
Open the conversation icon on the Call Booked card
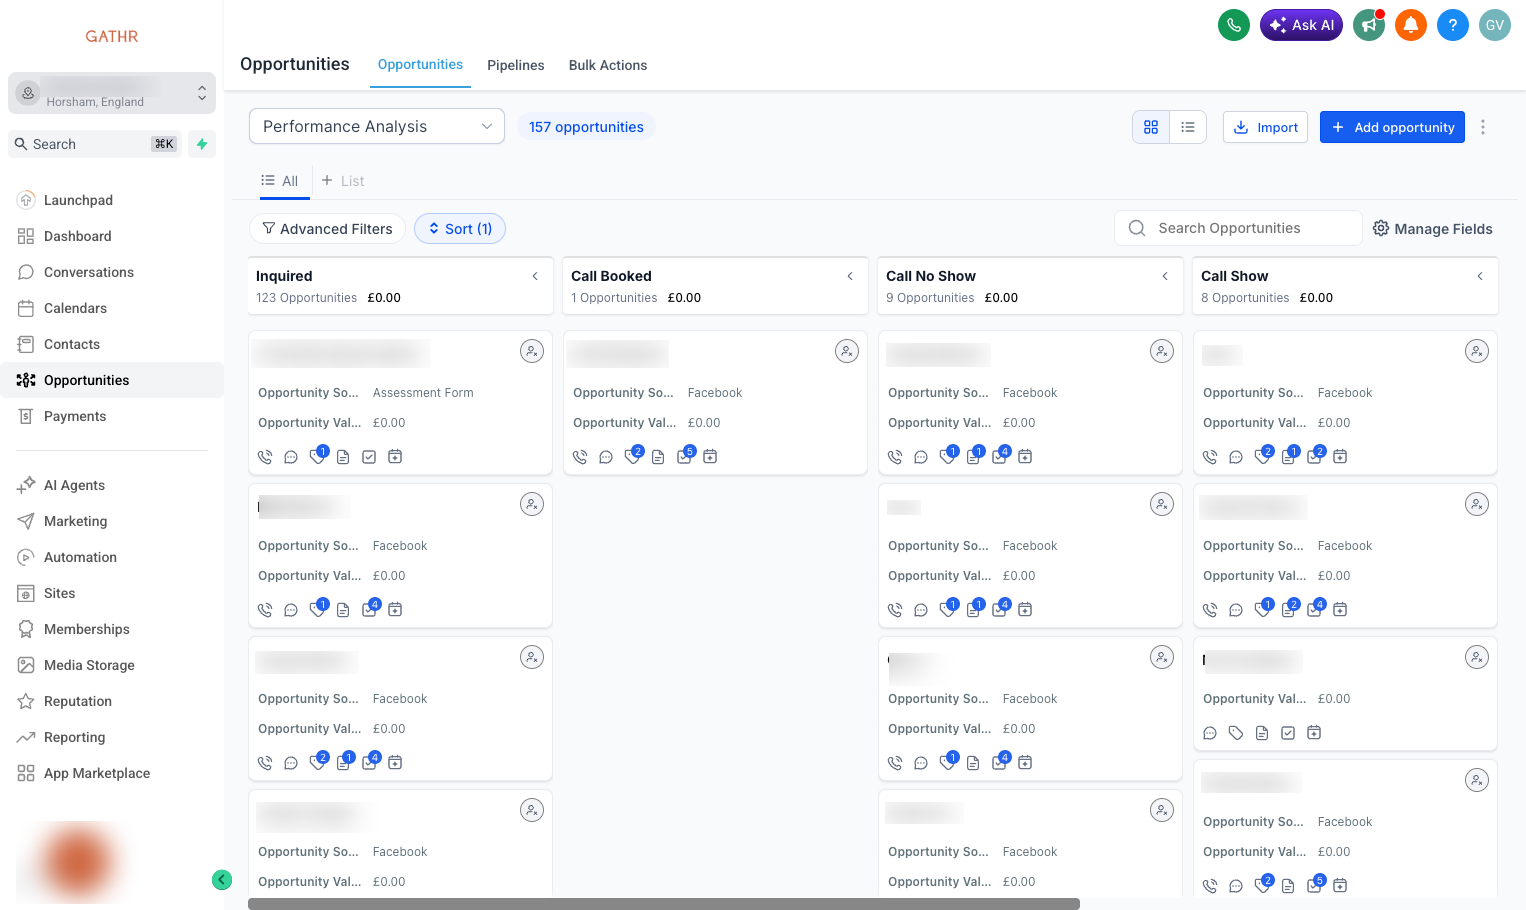pos(606,456)
